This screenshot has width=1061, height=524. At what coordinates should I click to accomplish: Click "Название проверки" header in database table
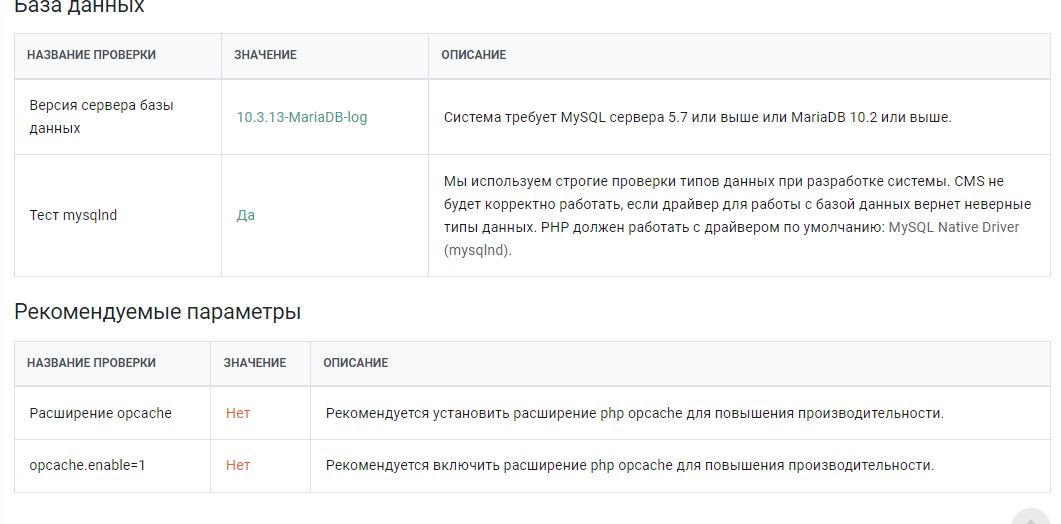[91, 55]
